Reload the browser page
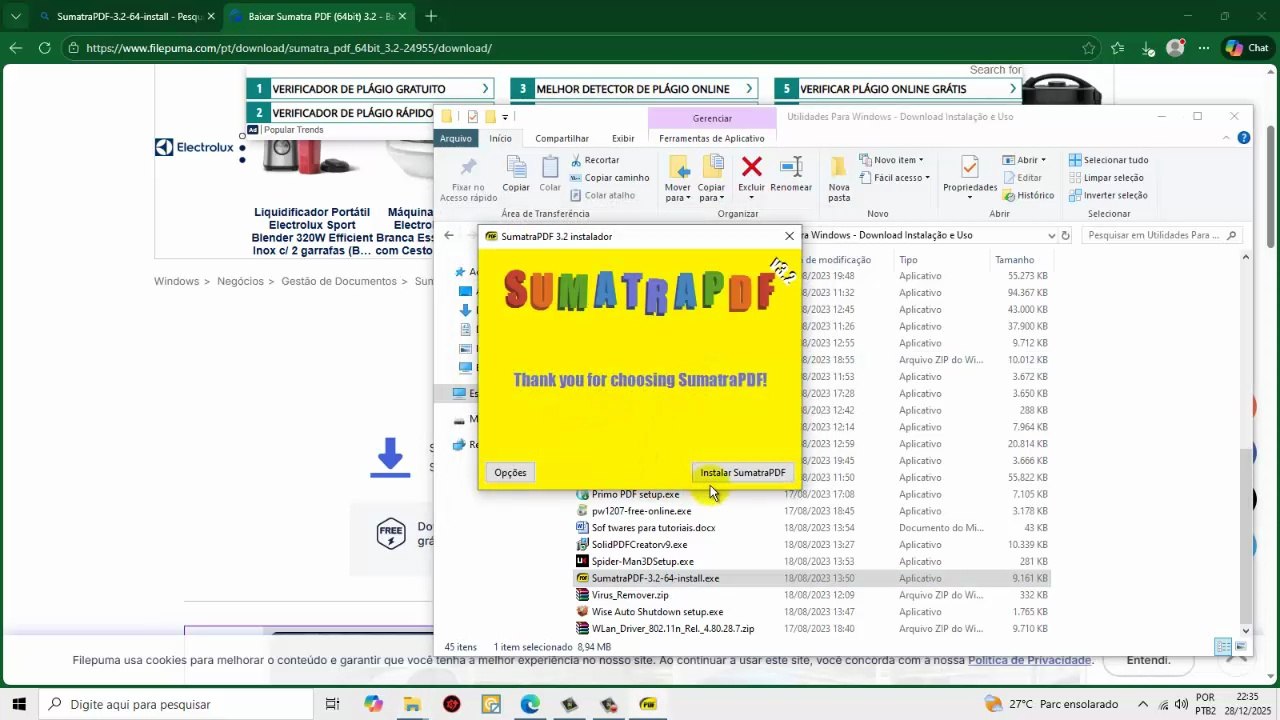This screenshot has height=720, width=1280. coord(45,48)
